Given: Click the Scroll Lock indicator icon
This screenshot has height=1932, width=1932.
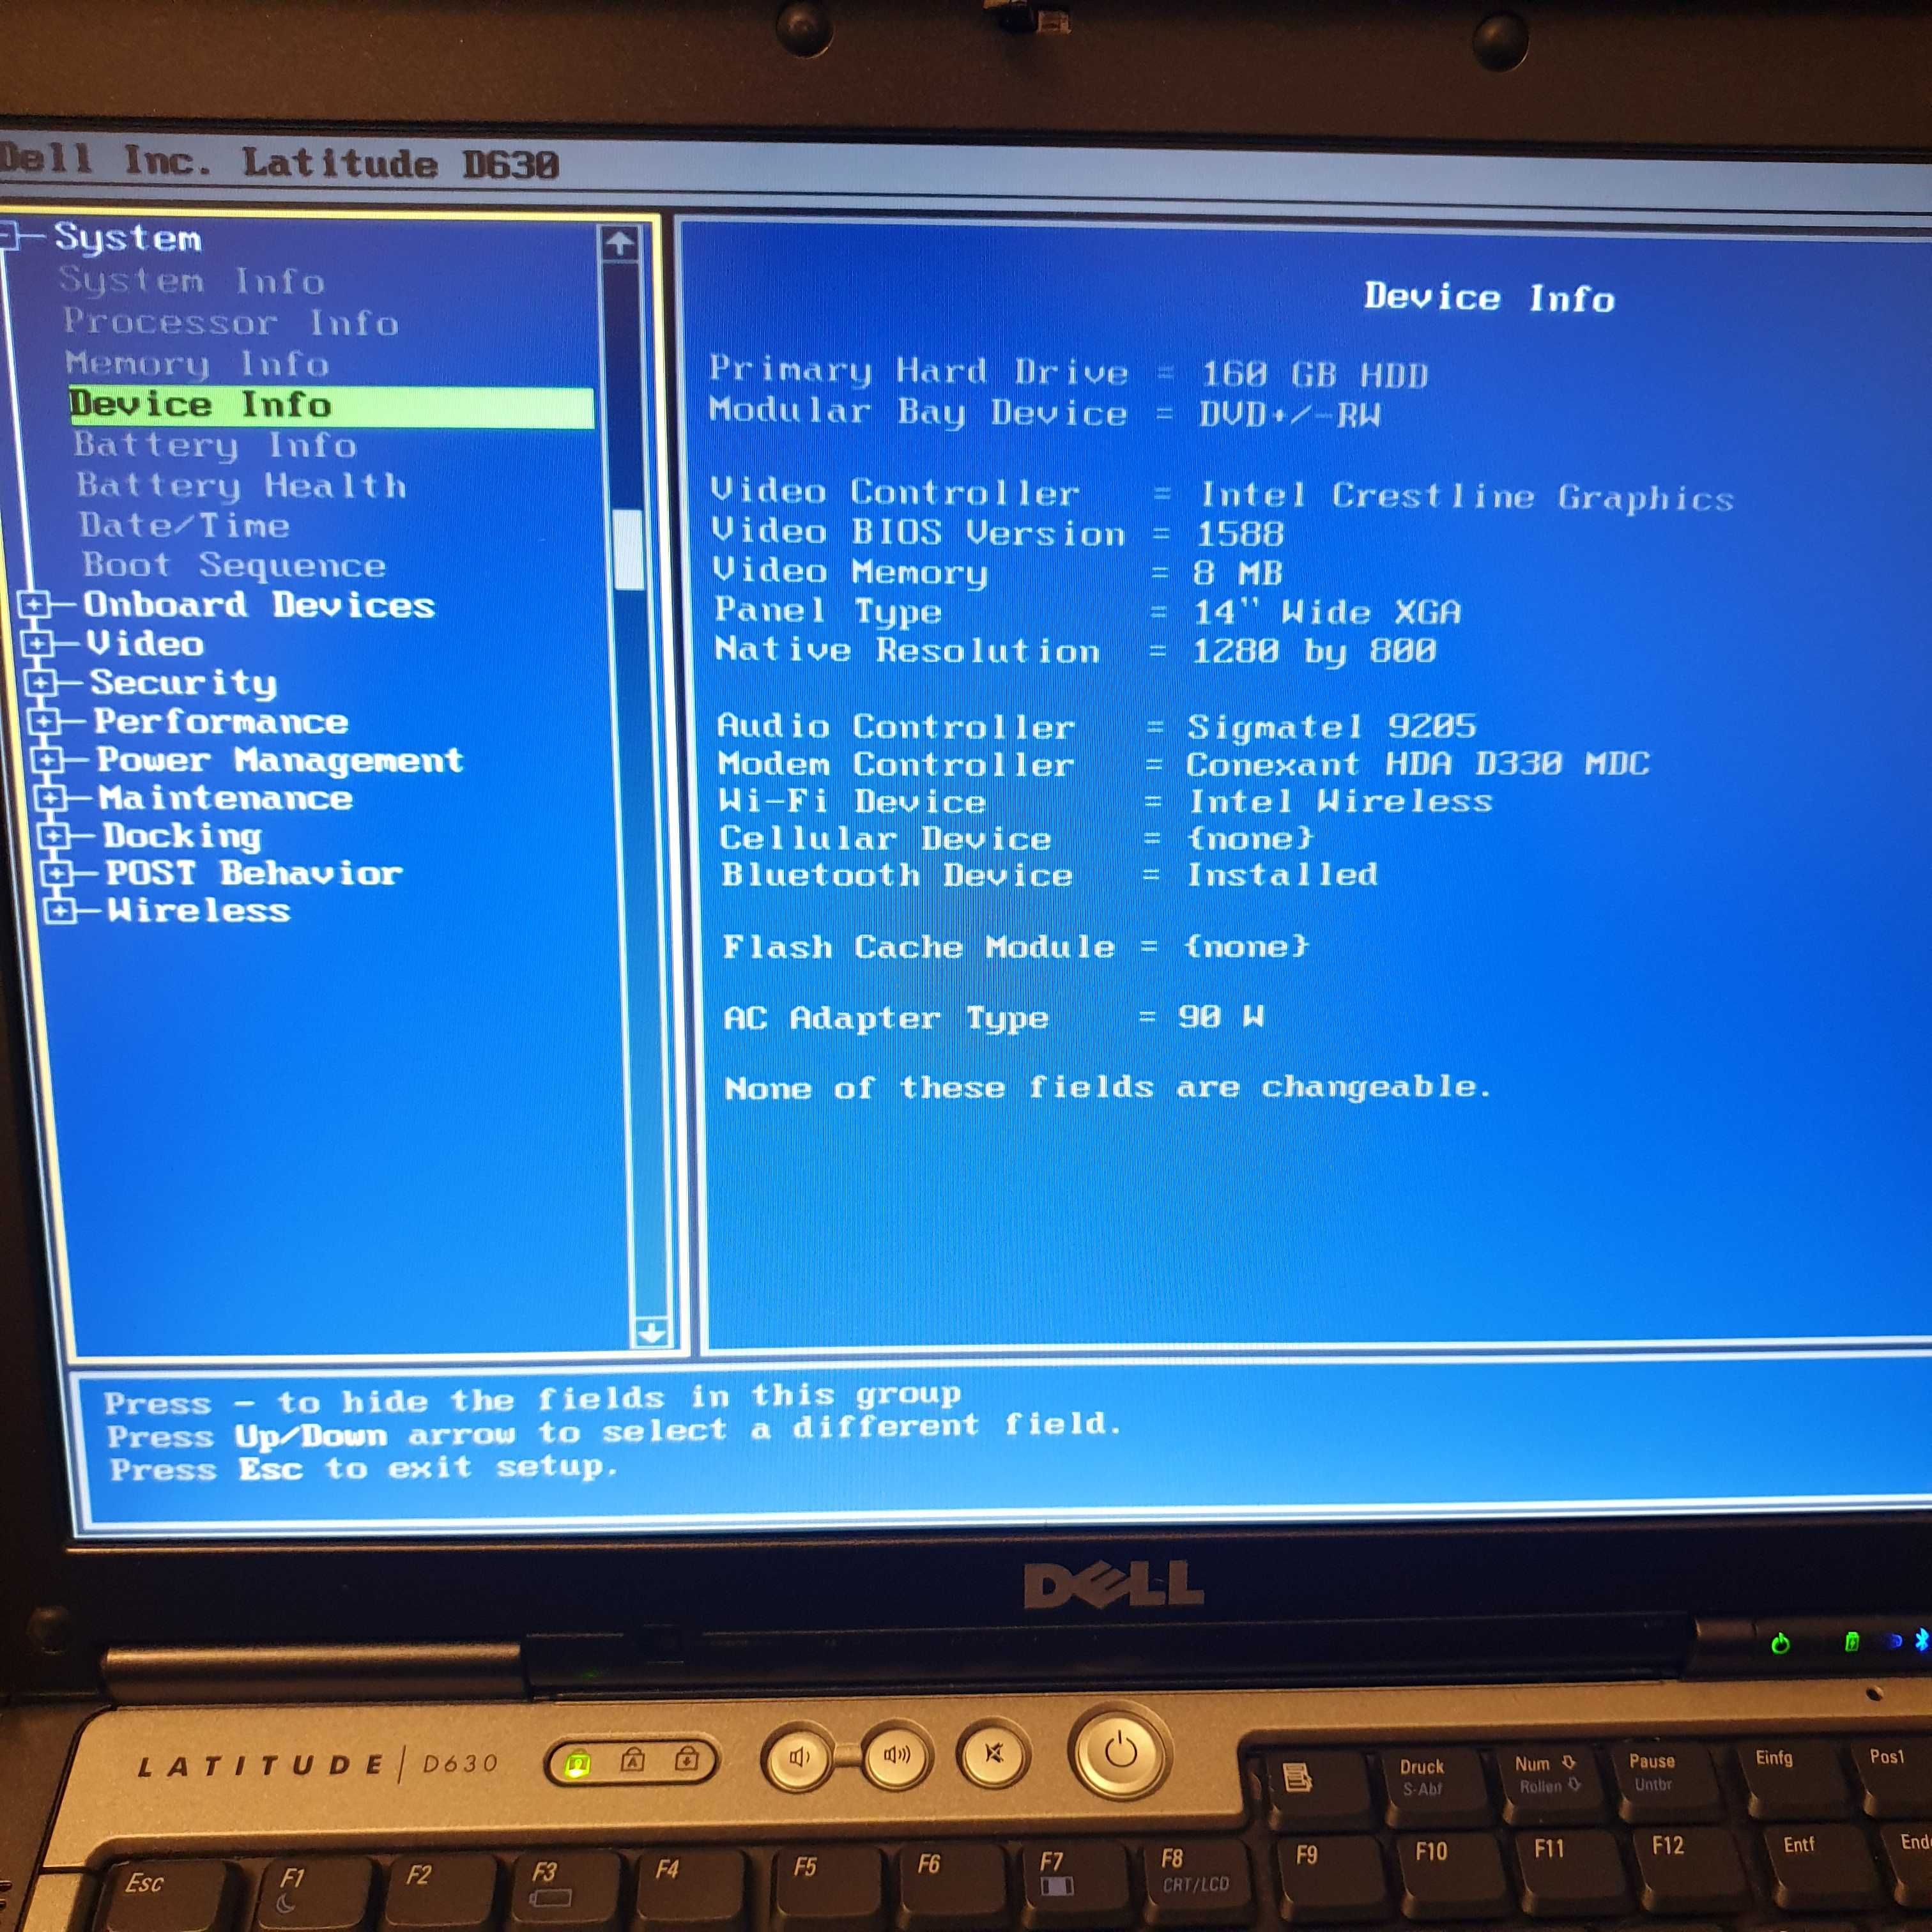Looking at the screenshot, I should pos(687,1759).
